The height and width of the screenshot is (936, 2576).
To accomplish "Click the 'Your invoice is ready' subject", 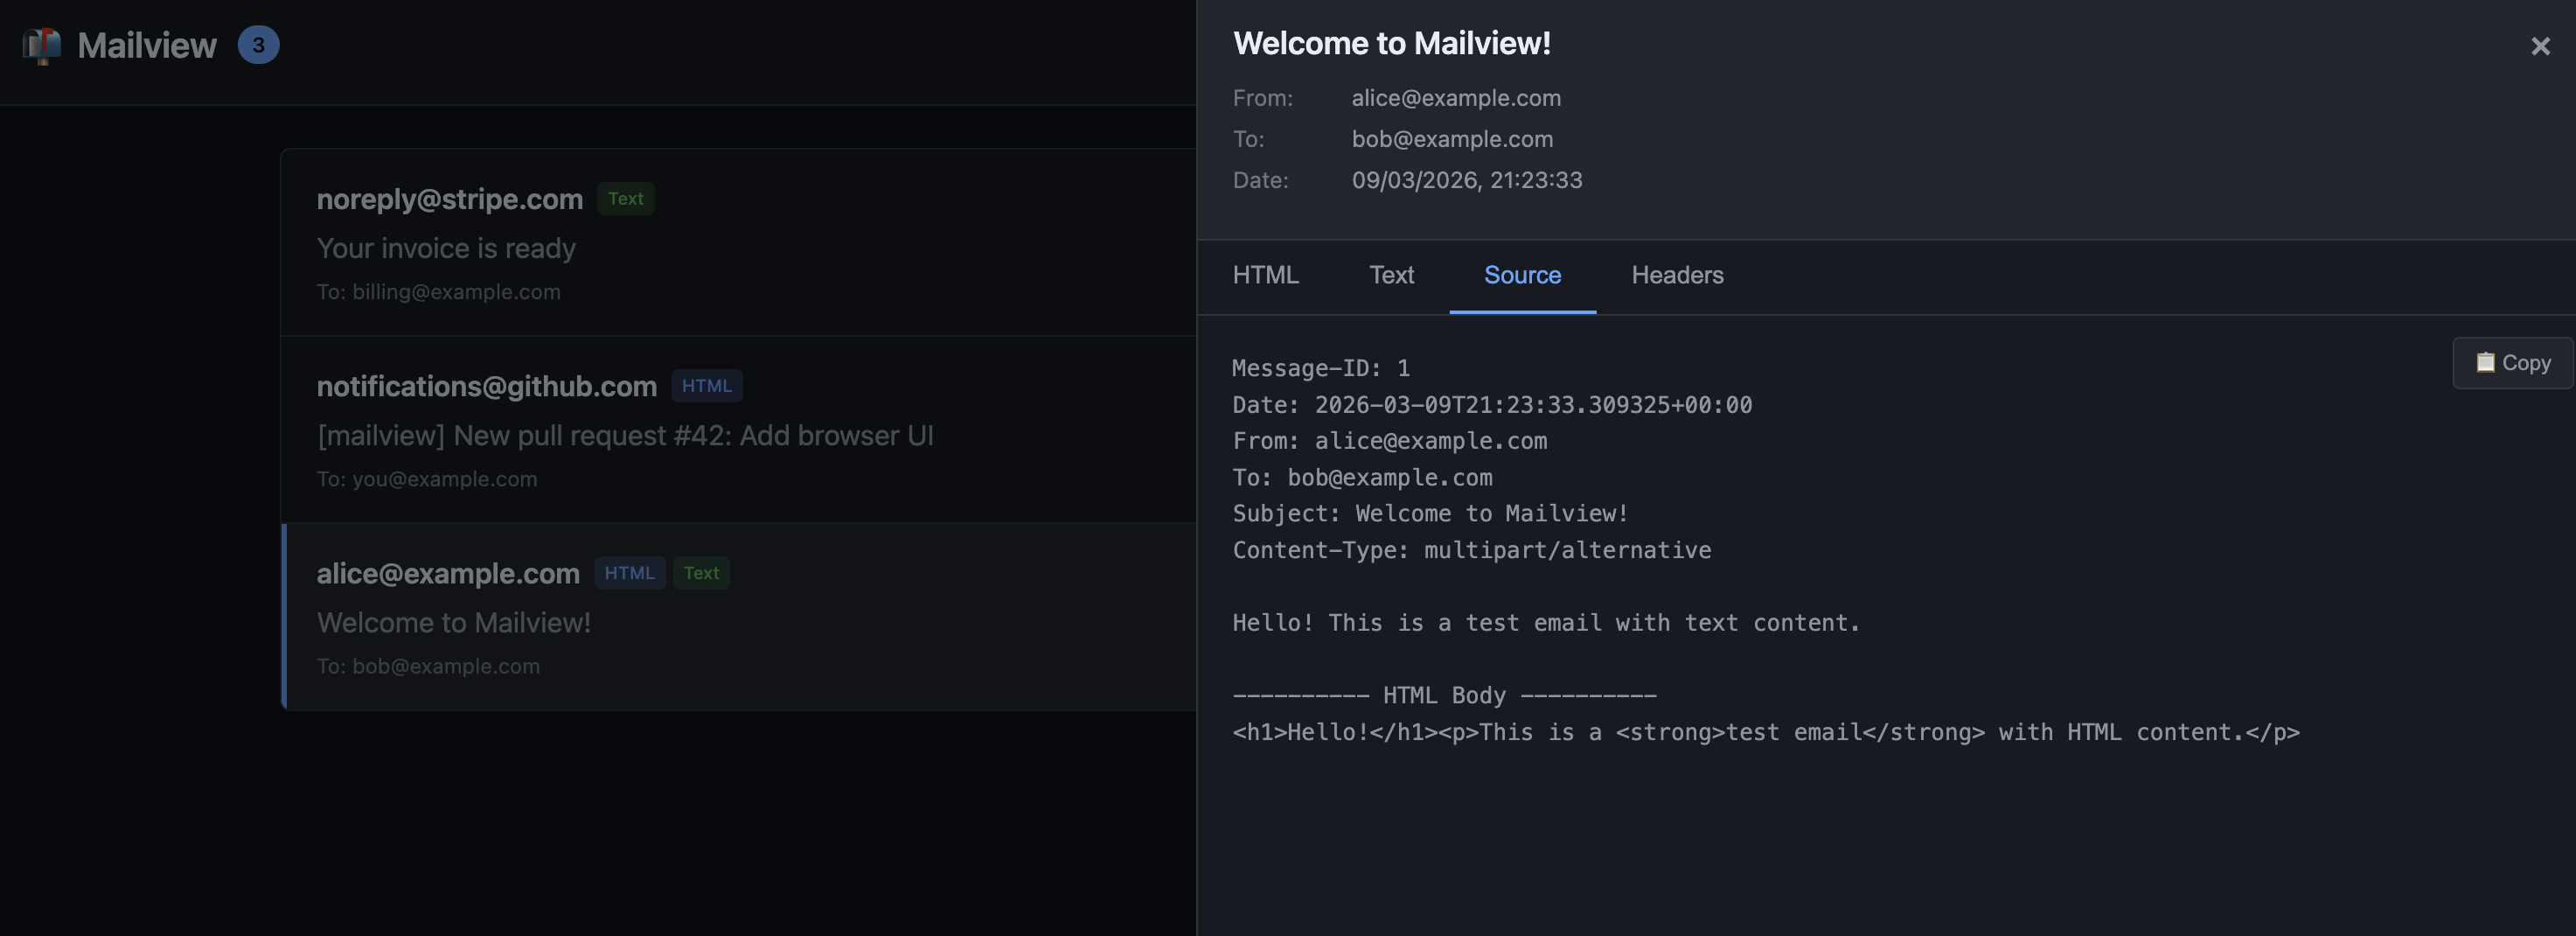I will click(446, 248).
